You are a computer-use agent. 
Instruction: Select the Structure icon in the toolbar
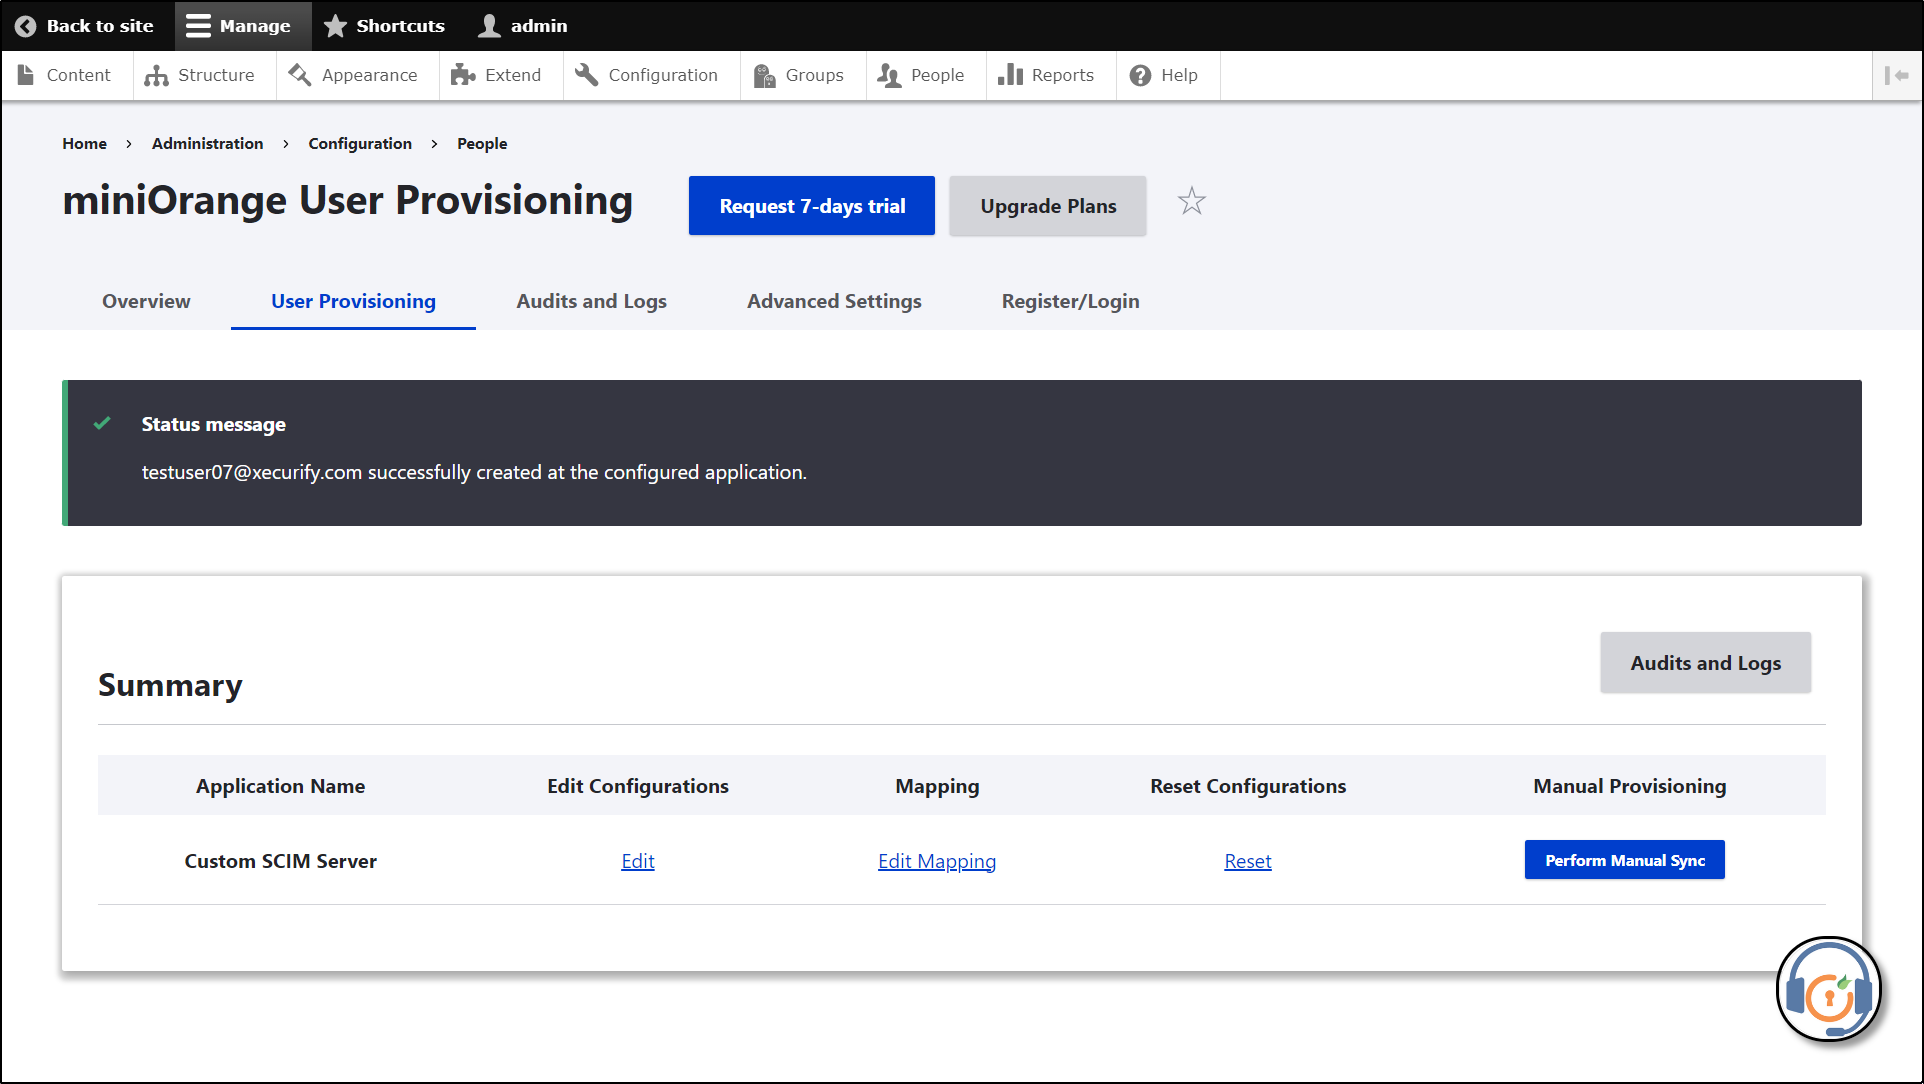[155, 74]
